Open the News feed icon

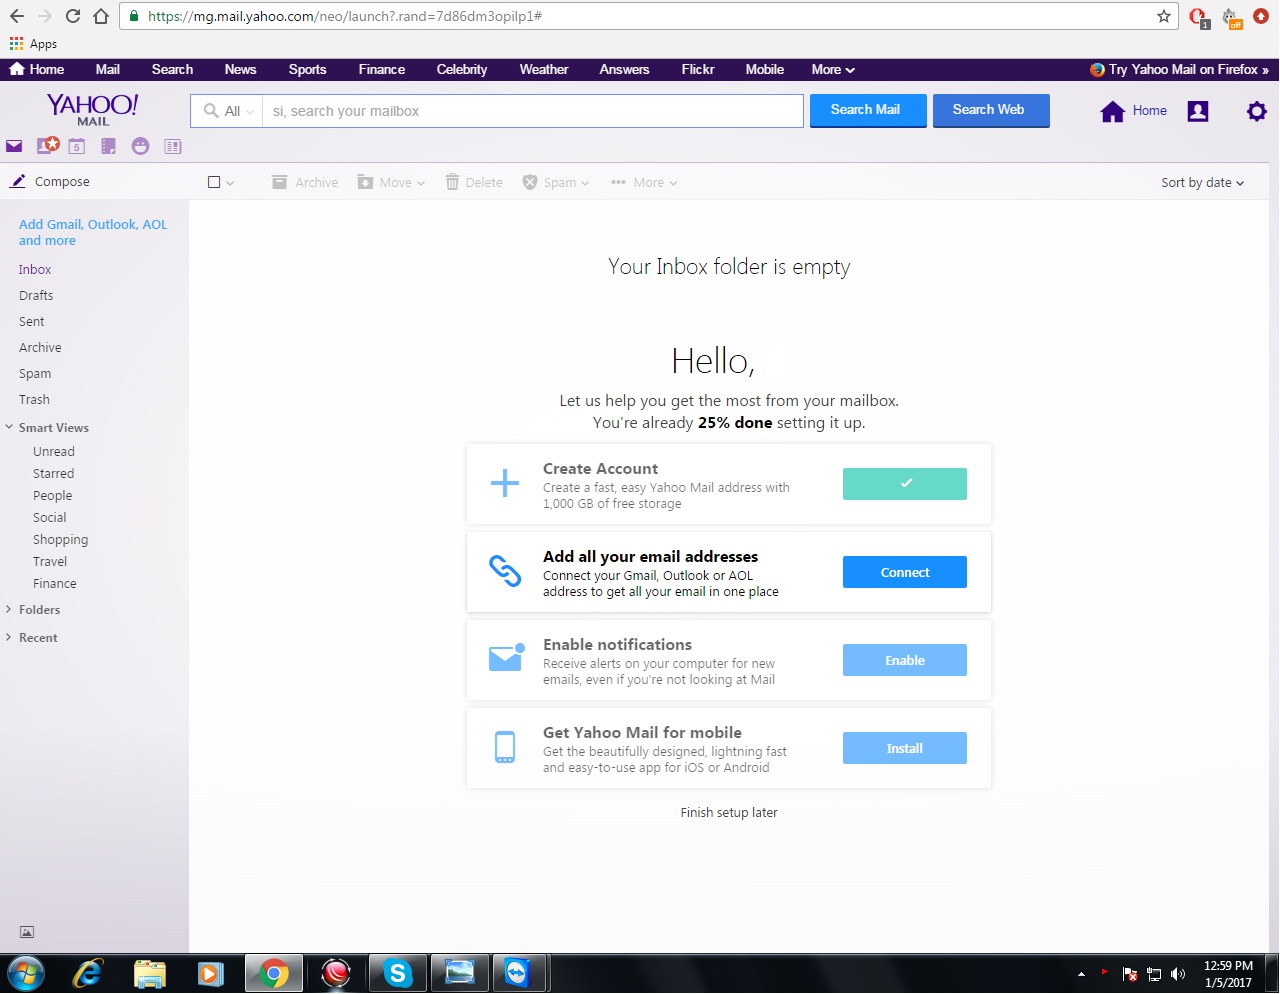(x=173, y=146)
